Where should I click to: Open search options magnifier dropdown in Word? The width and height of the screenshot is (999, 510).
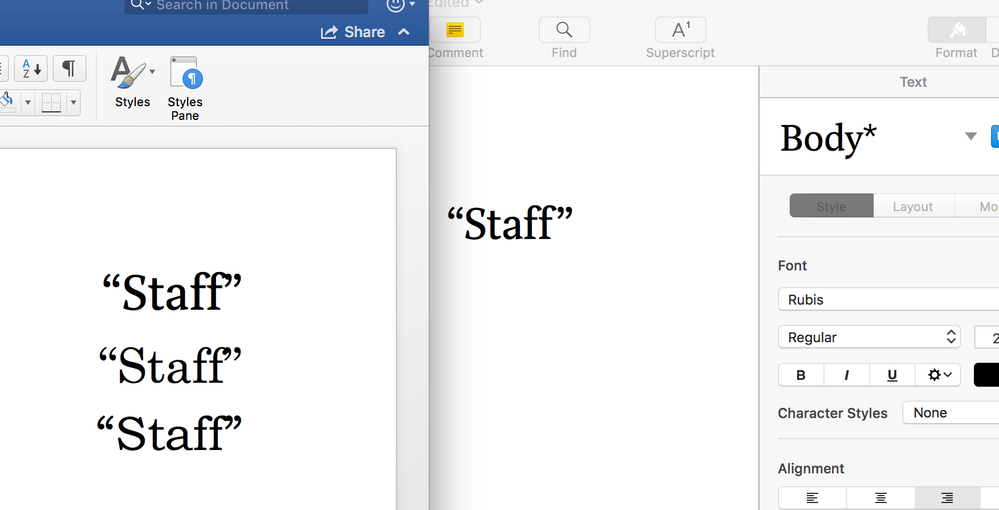point(141,5)
